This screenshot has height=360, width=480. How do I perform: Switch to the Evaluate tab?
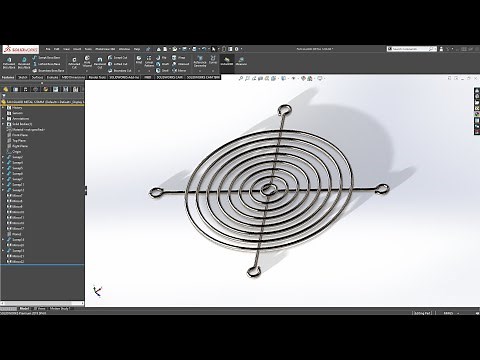(x=52, y=77)
